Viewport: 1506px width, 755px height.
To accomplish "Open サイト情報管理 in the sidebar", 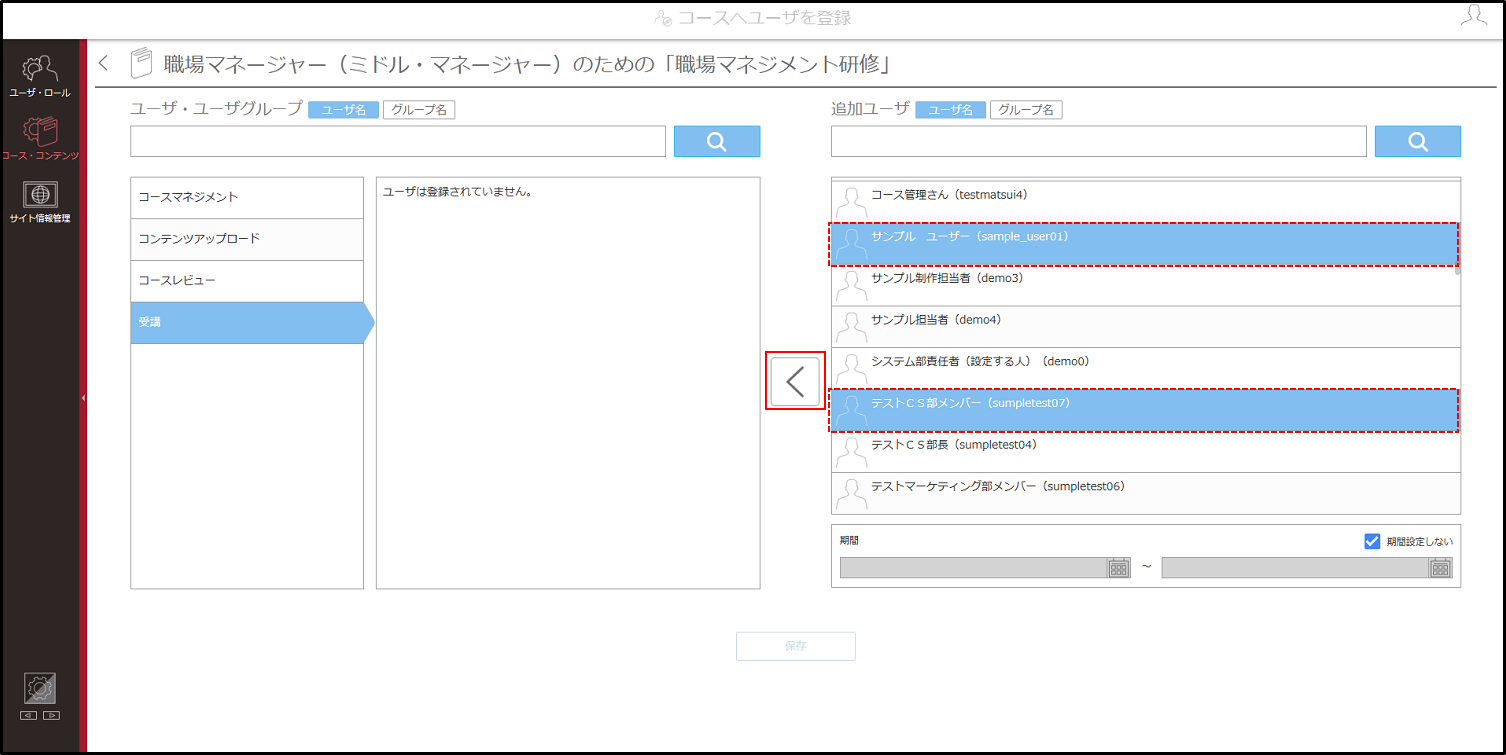I will [x=40, y=203].
